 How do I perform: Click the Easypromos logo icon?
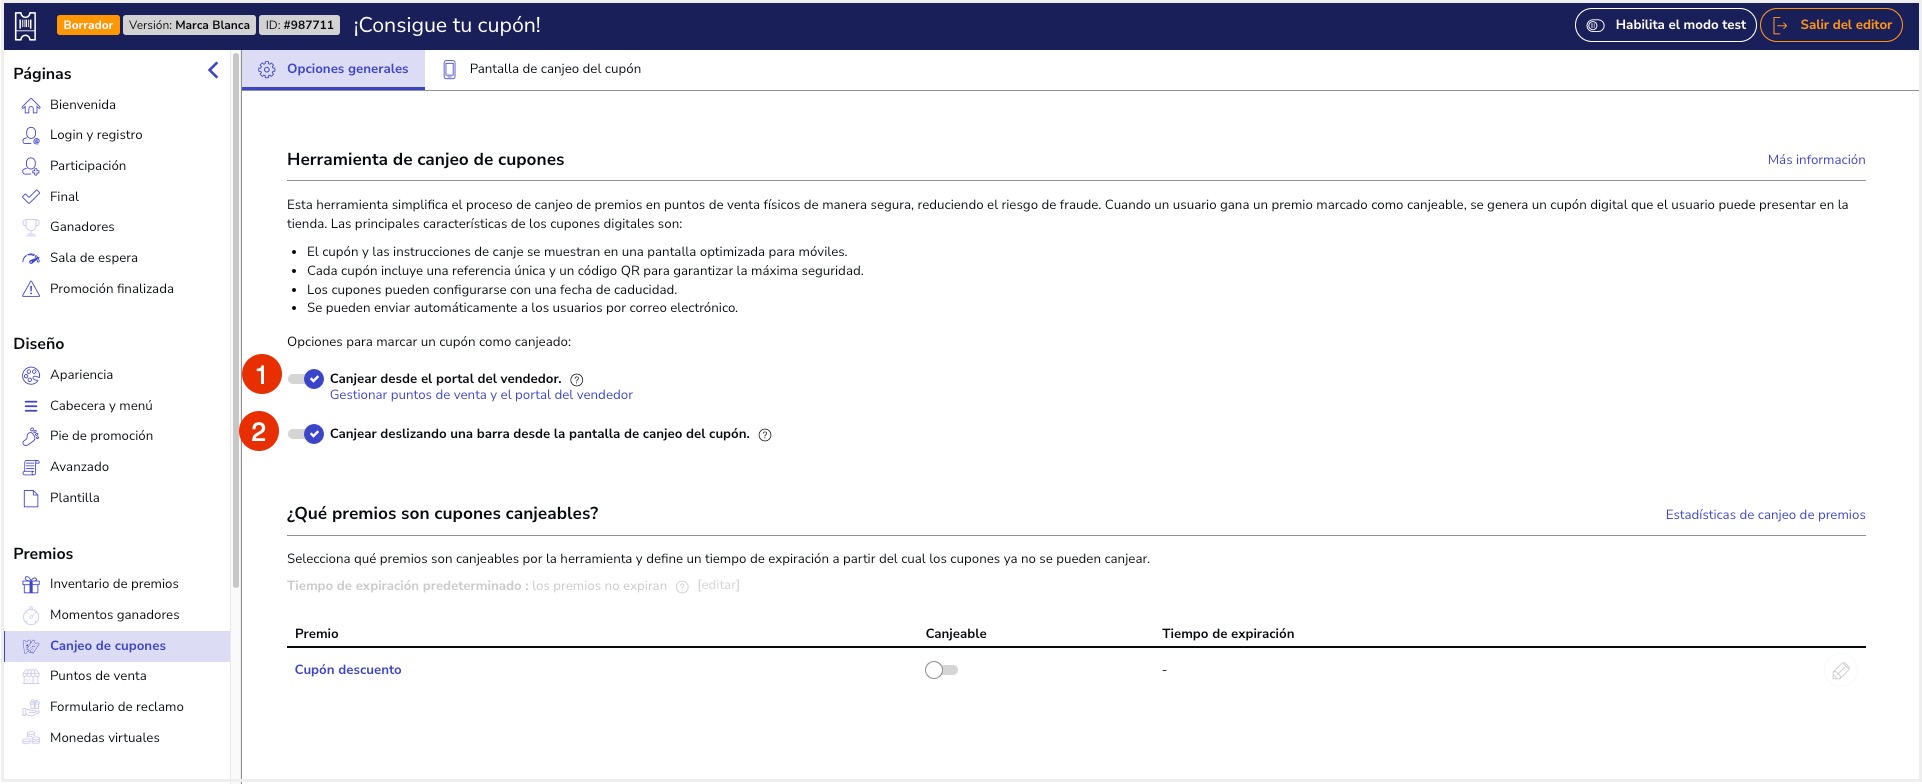pos(26,25)
